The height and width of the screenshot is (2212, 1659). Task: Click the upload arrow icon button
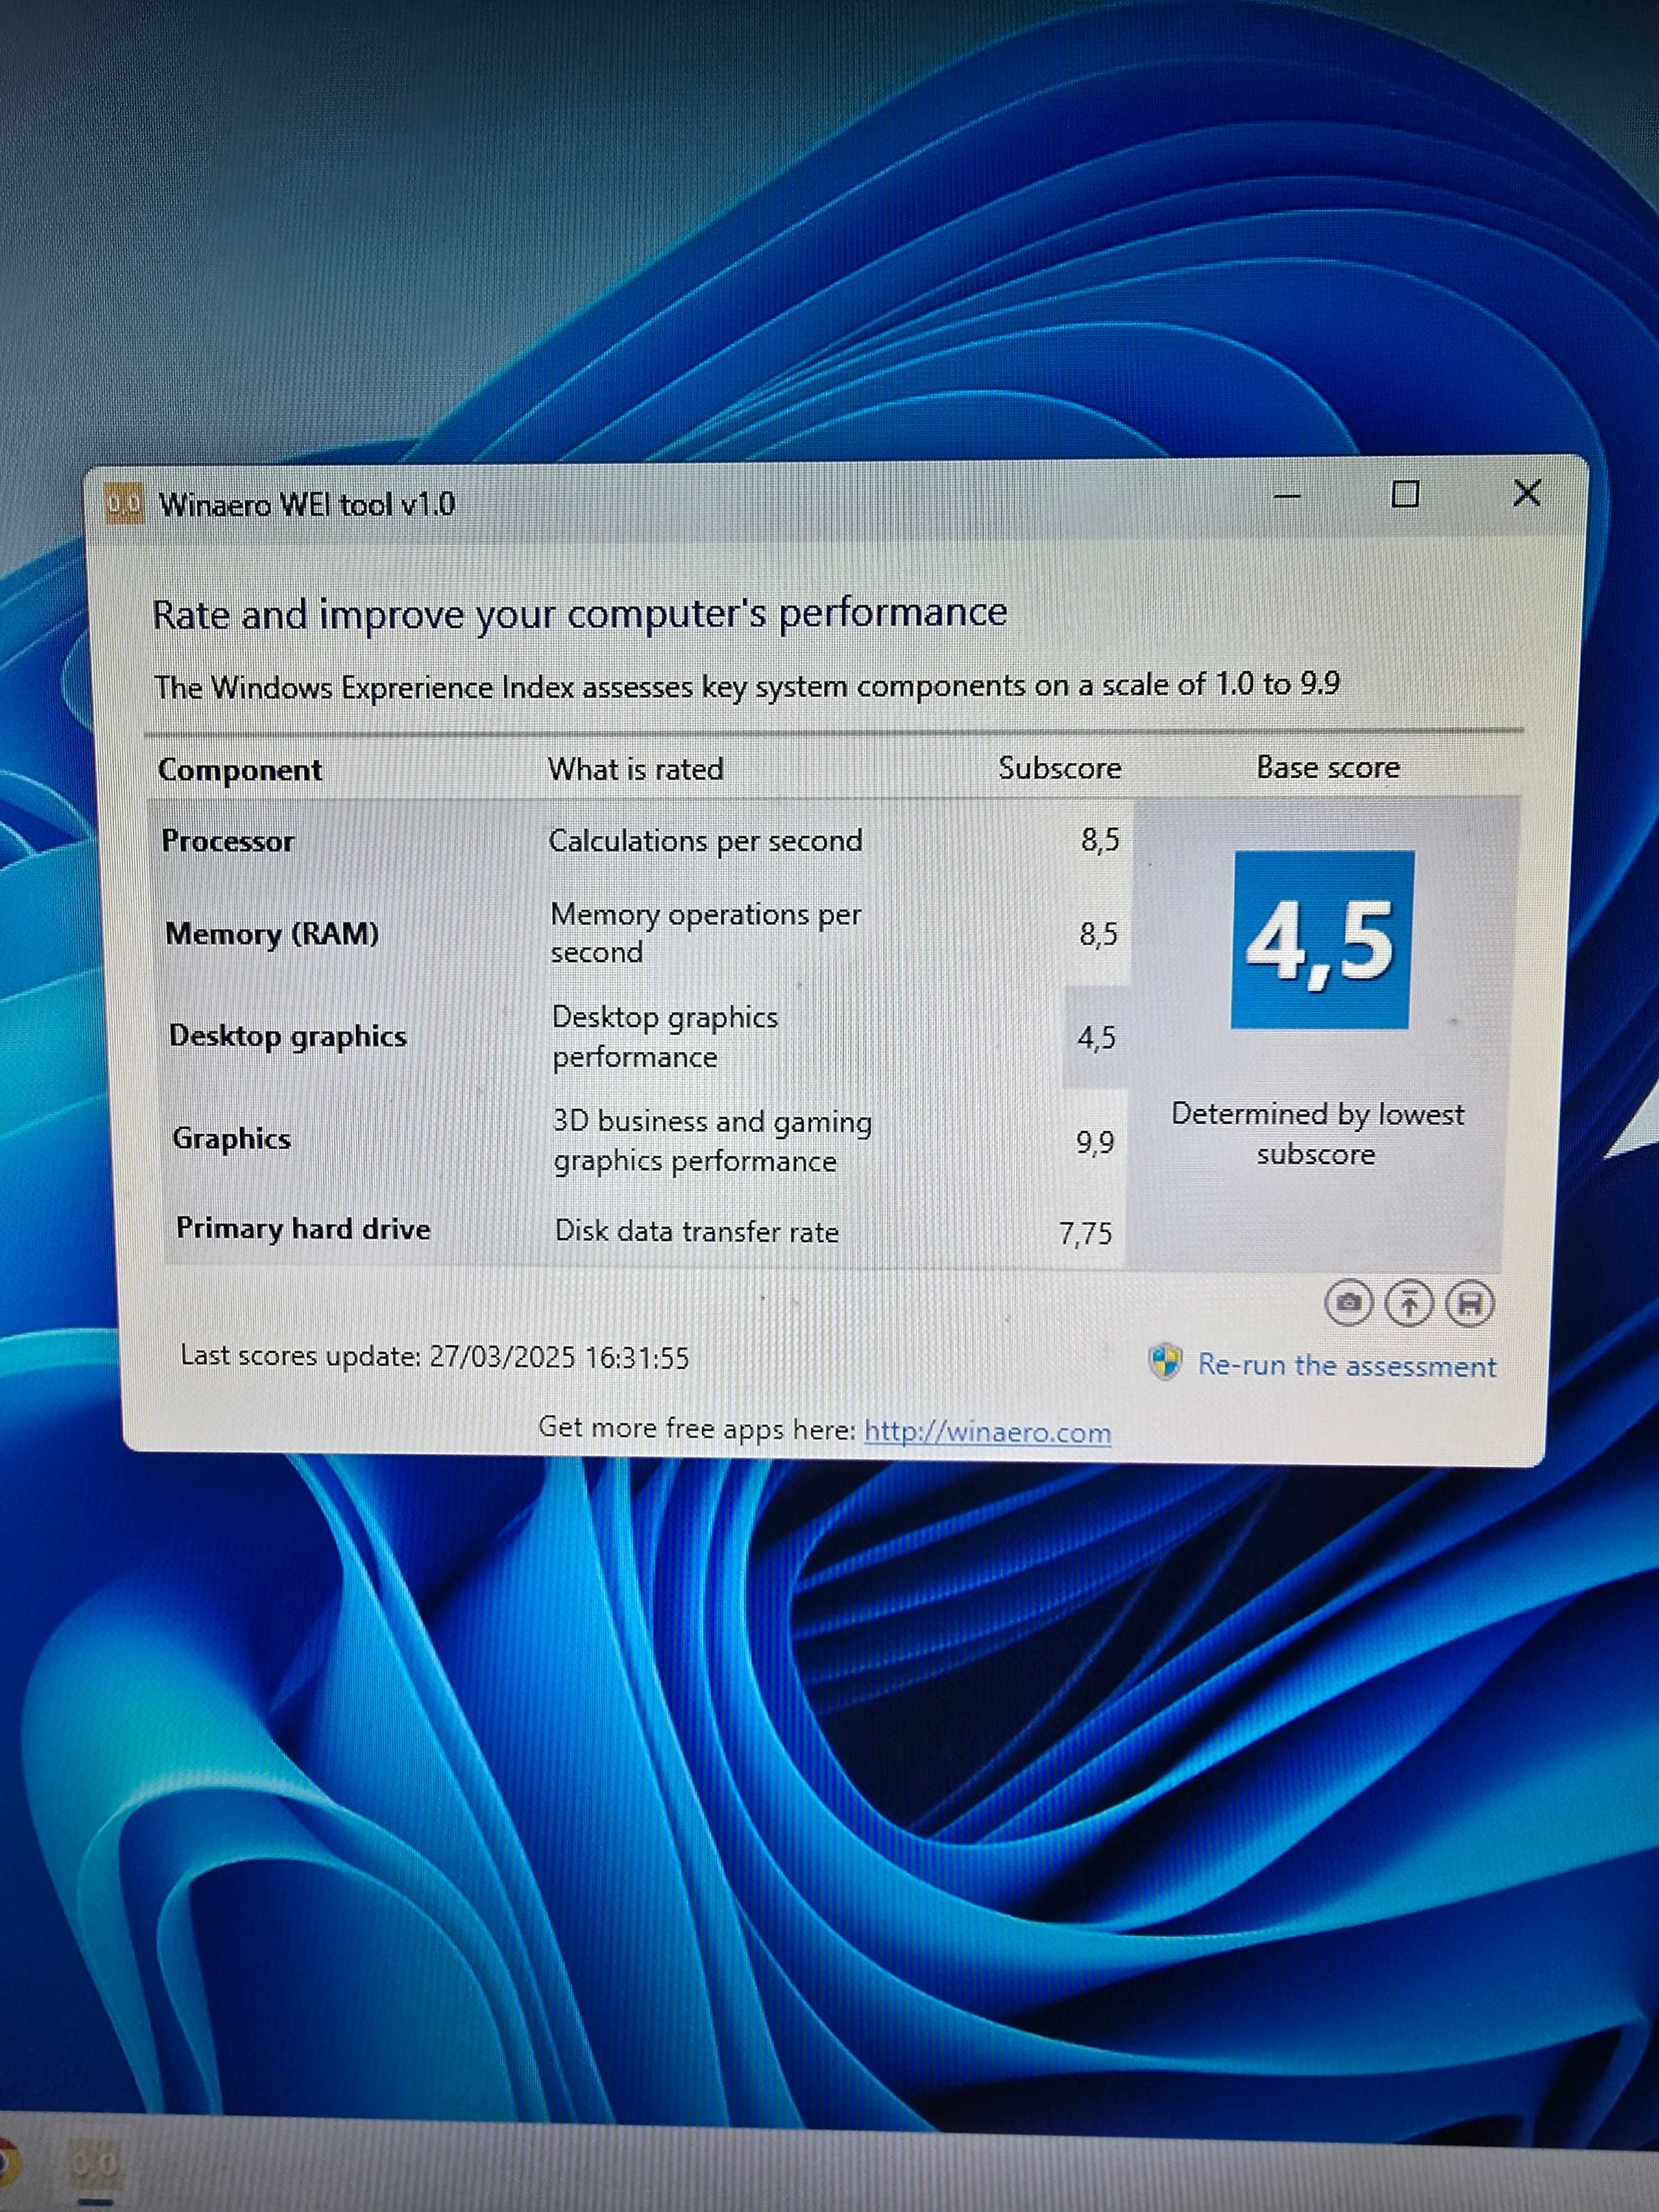tap(1408, 1303)
